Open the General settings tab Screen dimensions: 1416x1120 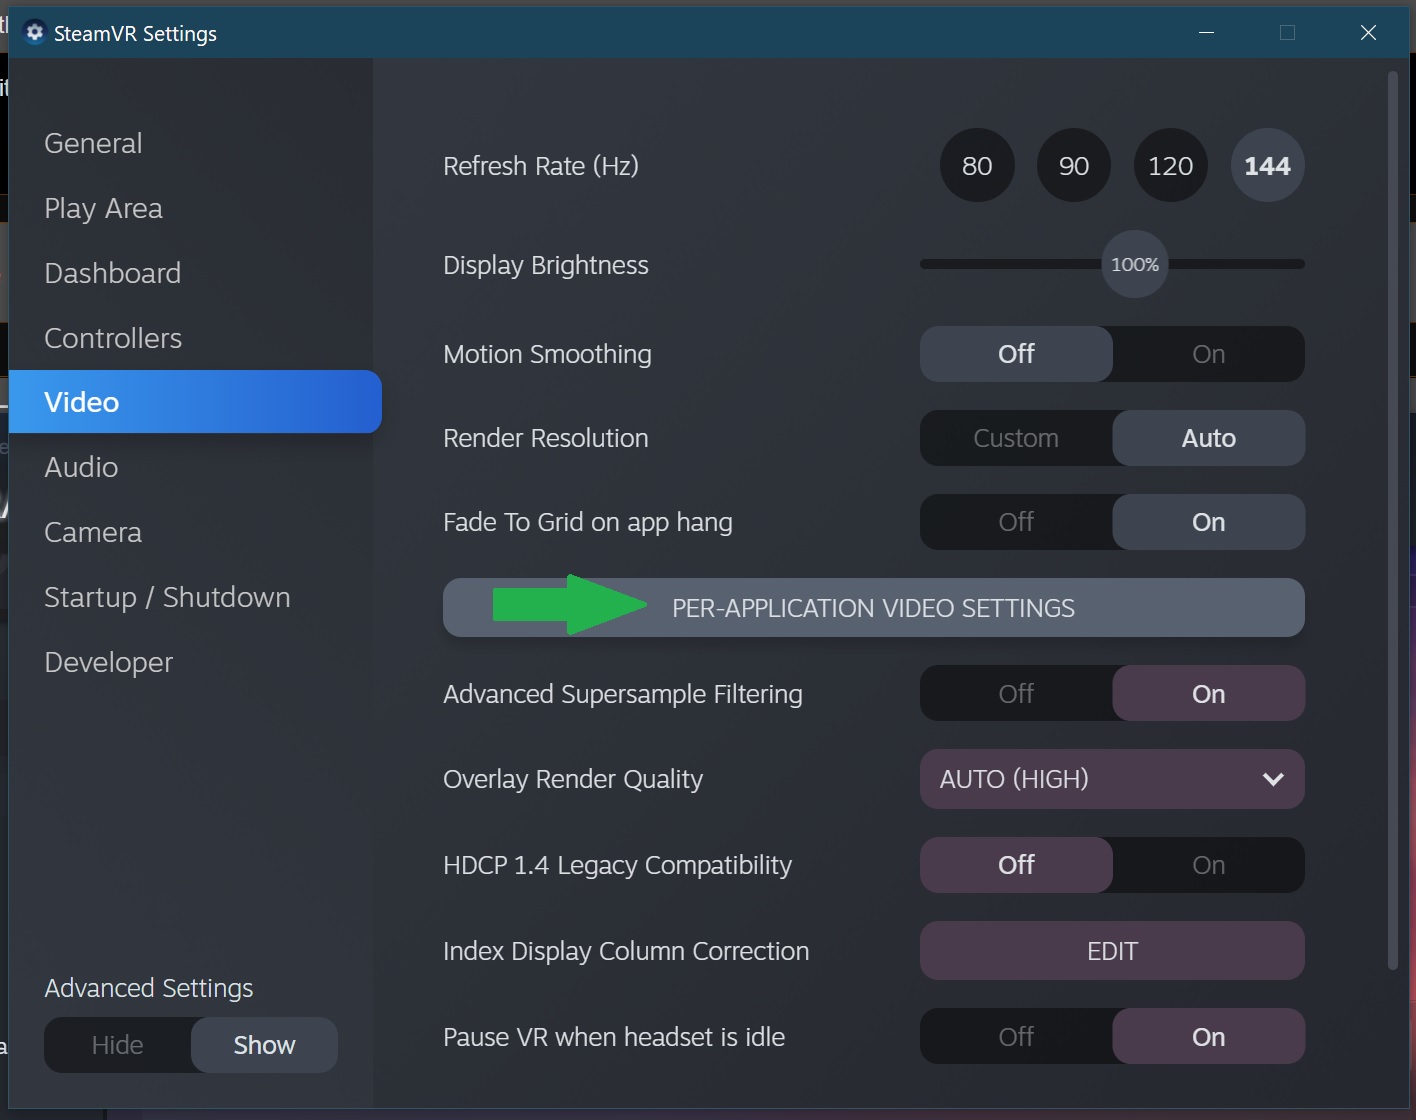[x=93, y=143]
